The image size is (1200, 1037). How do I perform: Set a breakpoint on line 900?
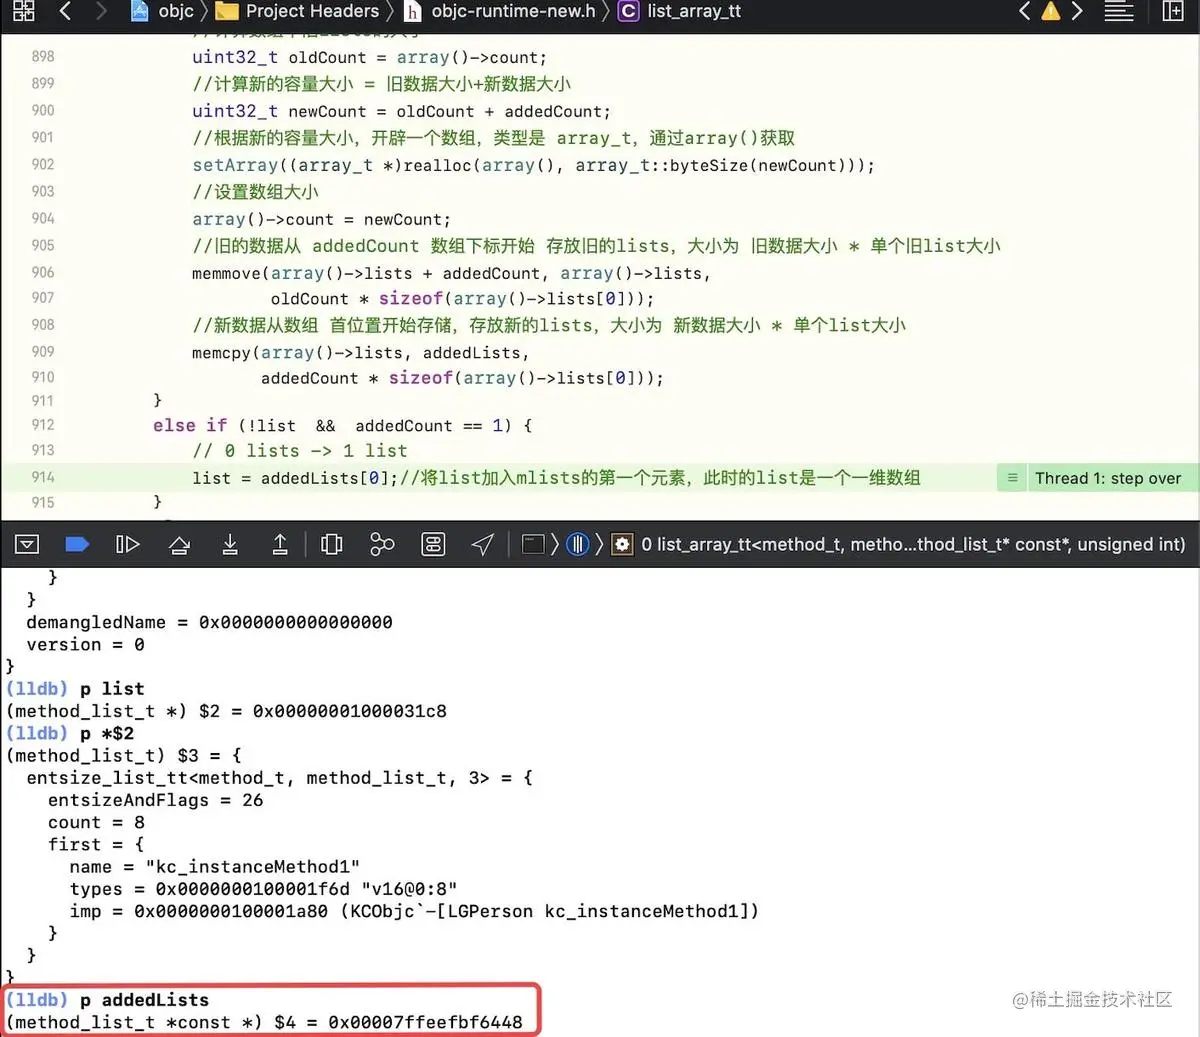43,111
